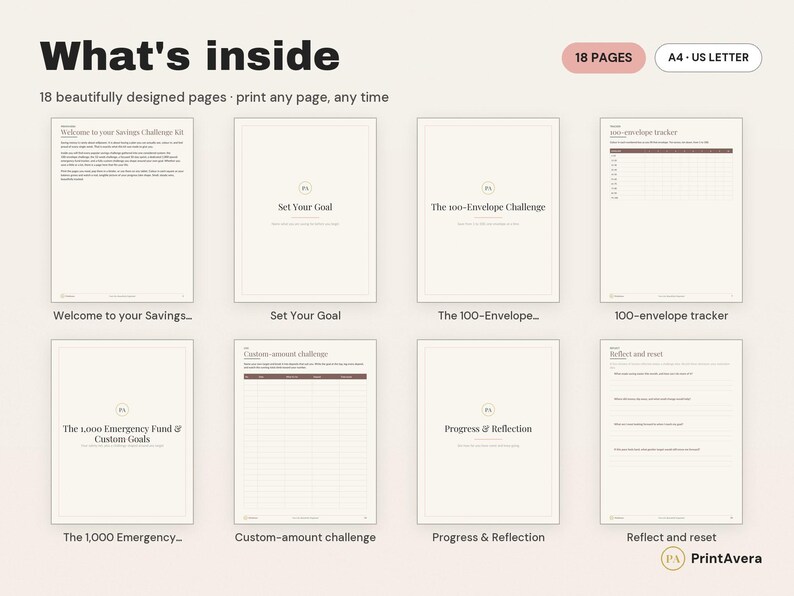This screenshot has width=794, height=596.
Task: Click the 100-envelope tracker caption
Action: coord(671,315)
